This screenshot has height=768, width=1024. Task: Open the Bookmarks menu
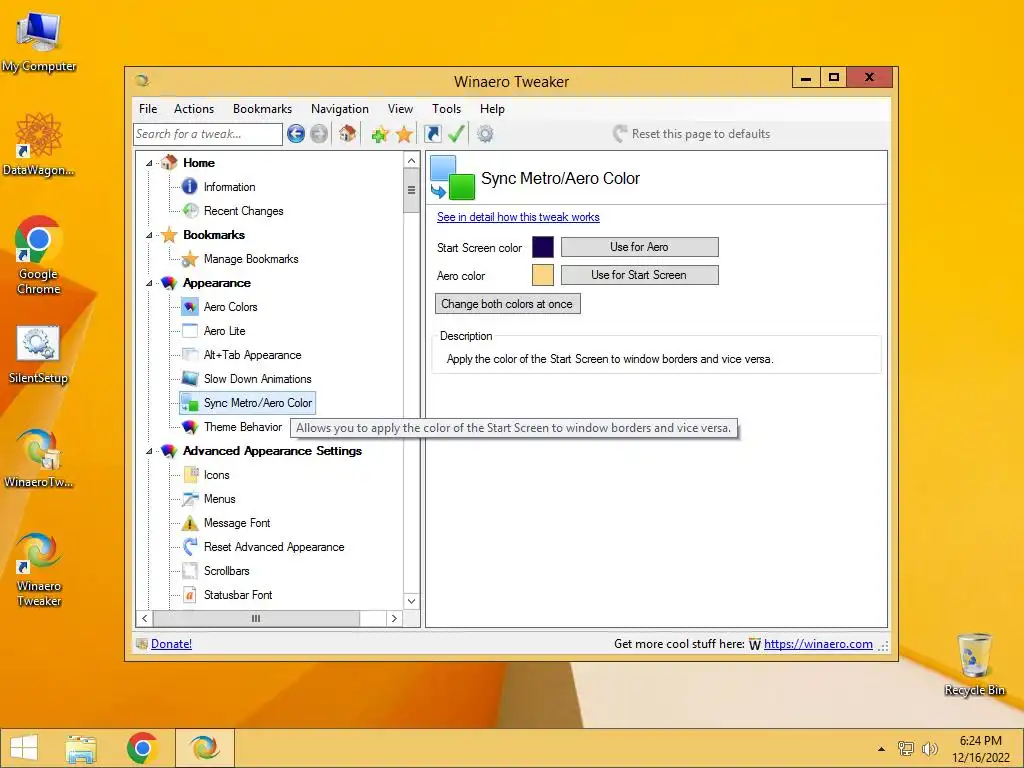coord(263,109)
